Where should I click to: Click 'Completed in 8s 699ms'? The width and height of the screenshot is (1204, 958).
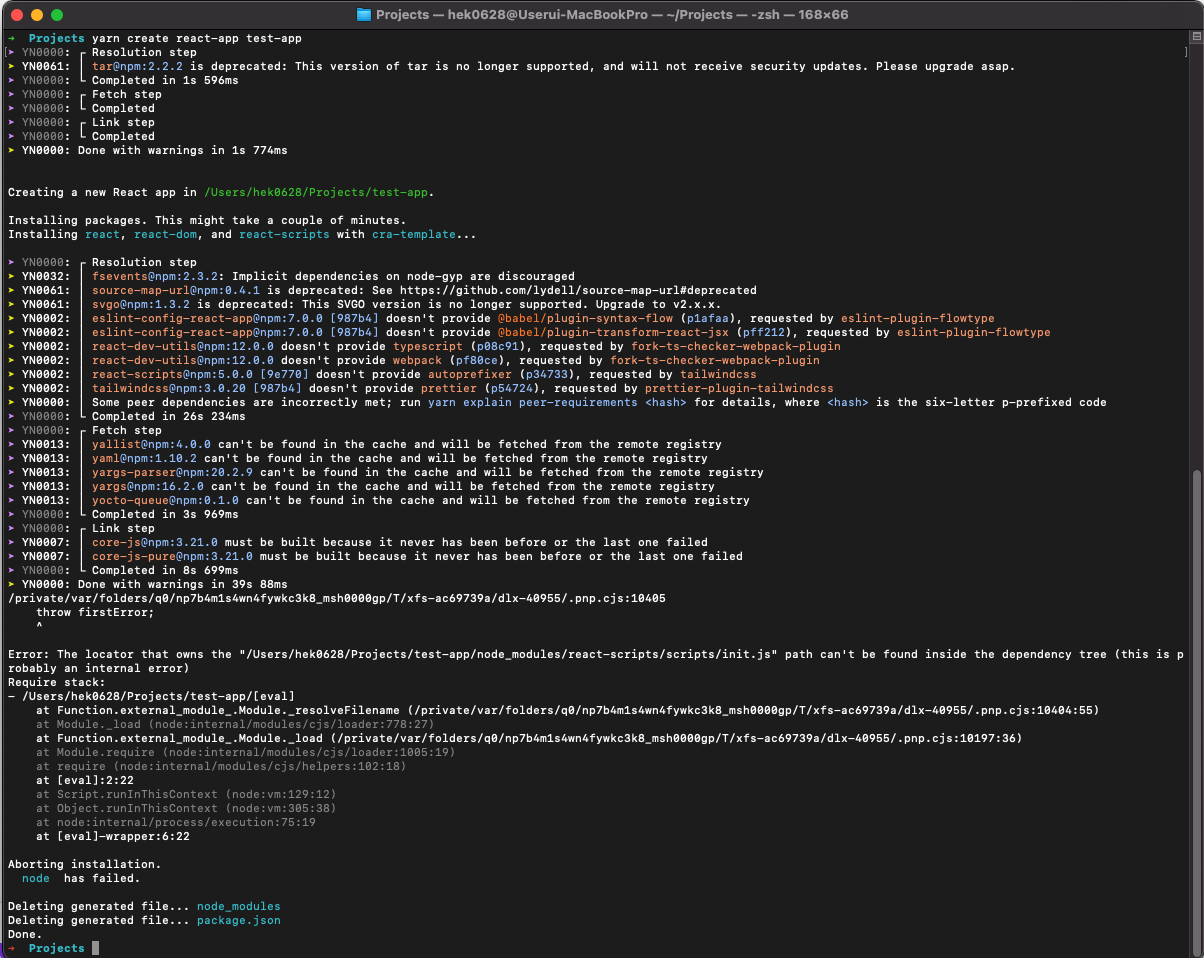[x=165, y=570]
